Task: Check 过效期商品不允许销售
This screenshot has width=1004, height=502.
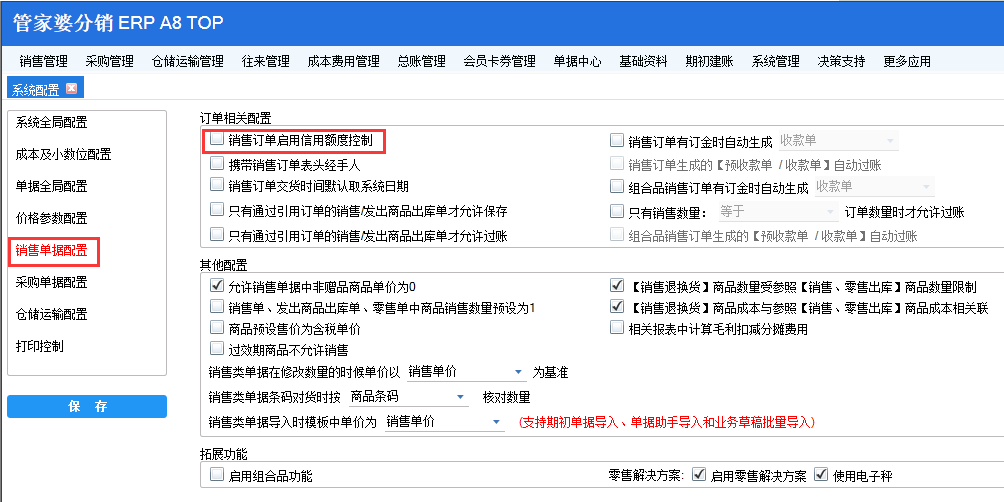Action: click(x=218, y=349)
